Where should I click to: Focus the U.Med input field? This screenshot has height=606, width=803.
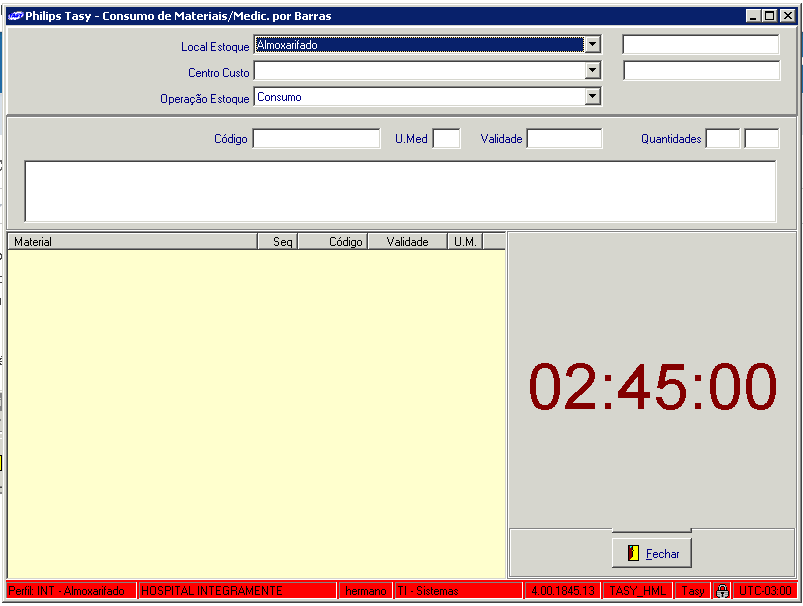[446, 139]
